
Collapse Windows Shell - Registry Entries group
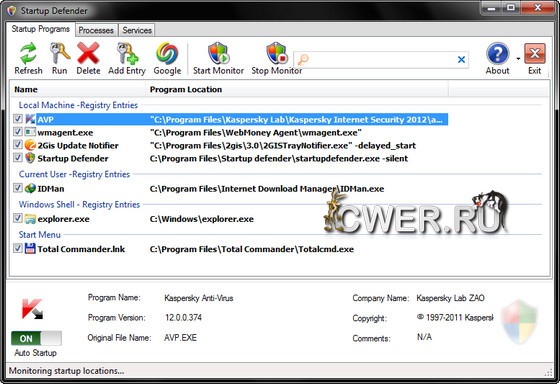pos(79,205)
